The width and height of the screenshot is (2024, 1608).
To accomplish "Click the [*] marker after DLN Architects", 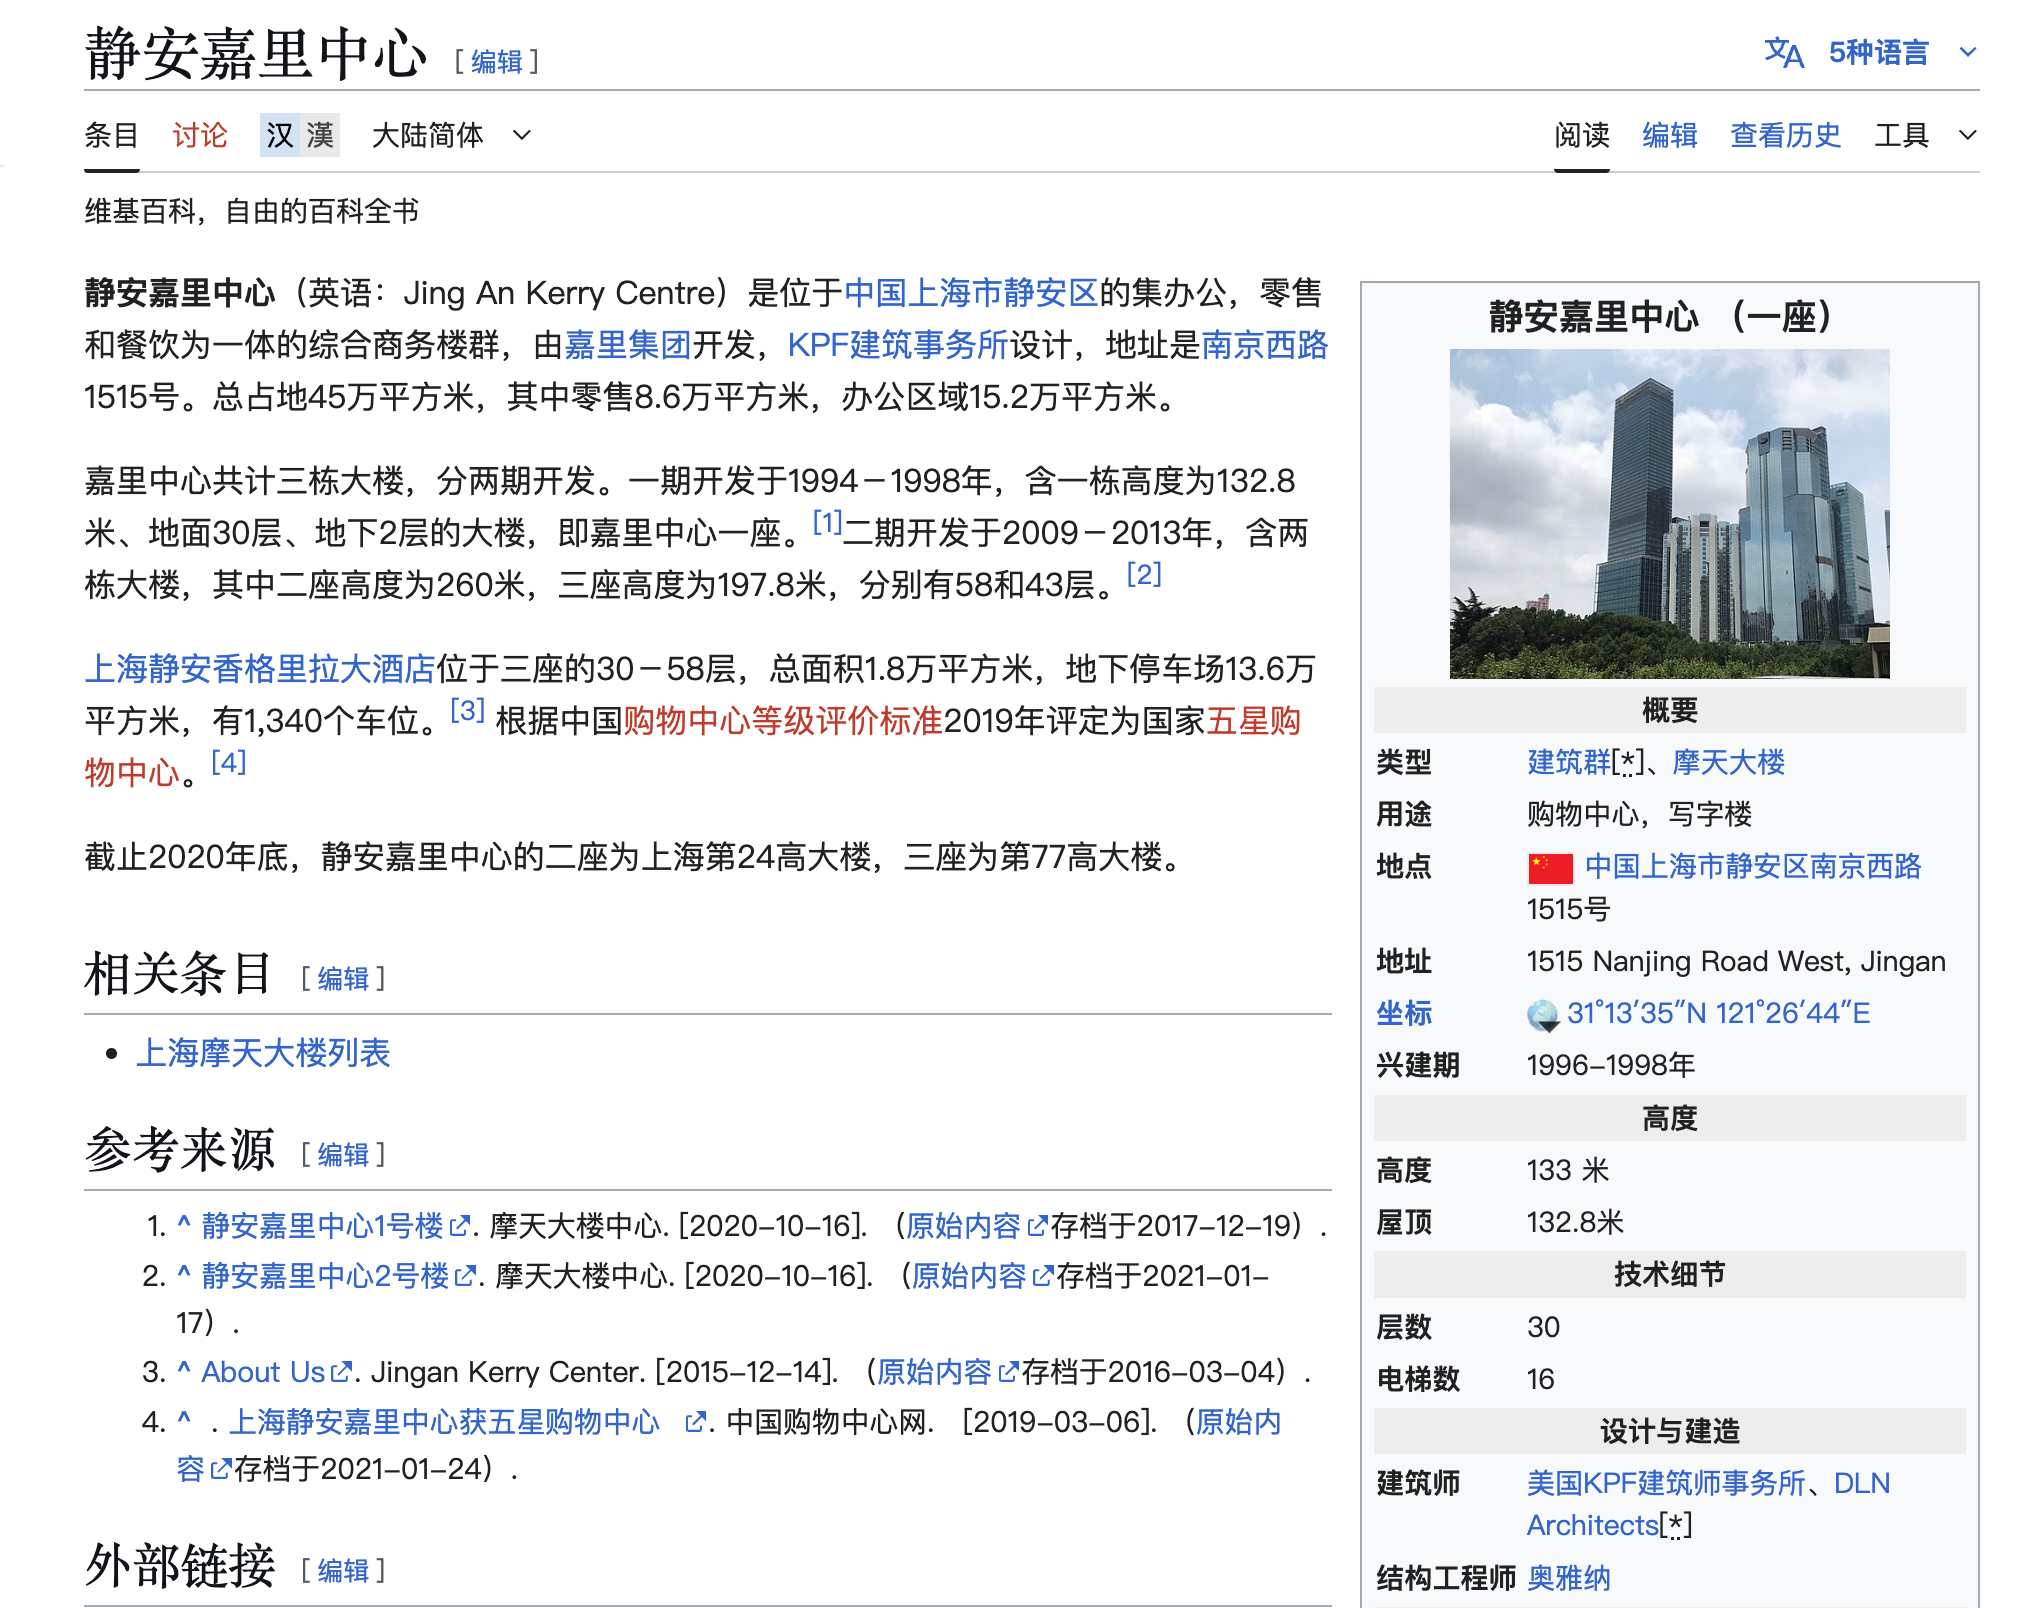I will point(1676,1526).
